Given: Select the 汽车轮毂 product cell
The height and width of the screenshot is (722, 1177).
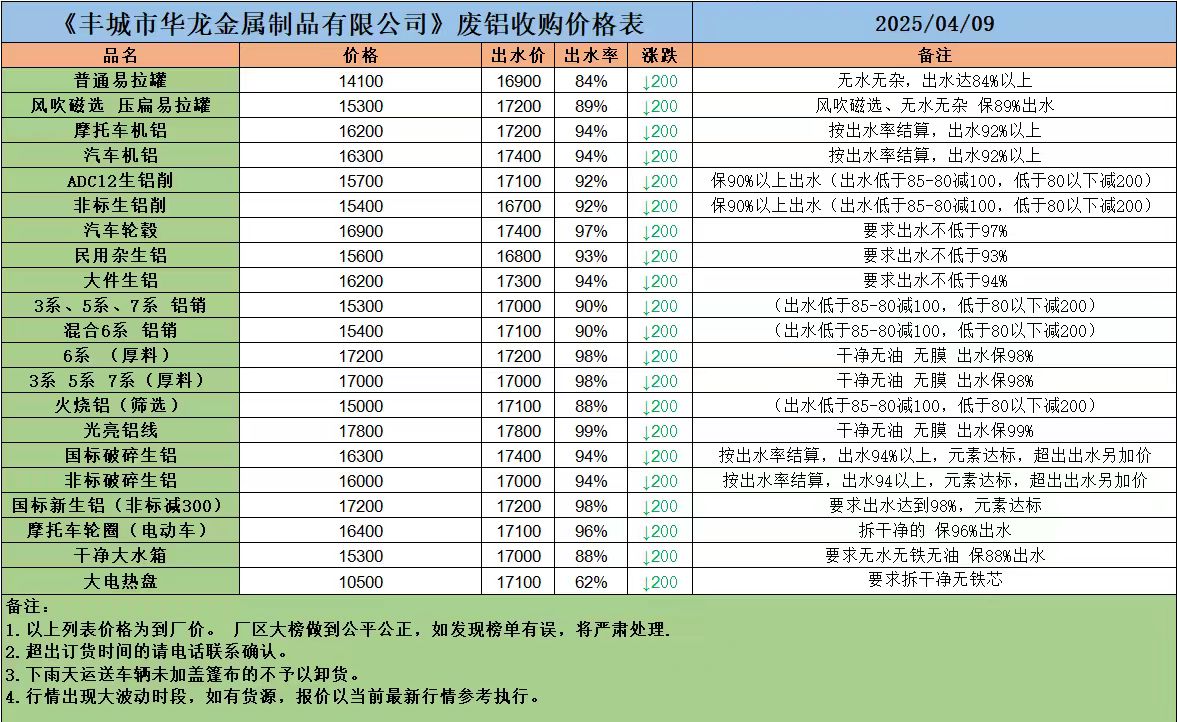Looking at the screenshot, I should click(x=121, y=230).
